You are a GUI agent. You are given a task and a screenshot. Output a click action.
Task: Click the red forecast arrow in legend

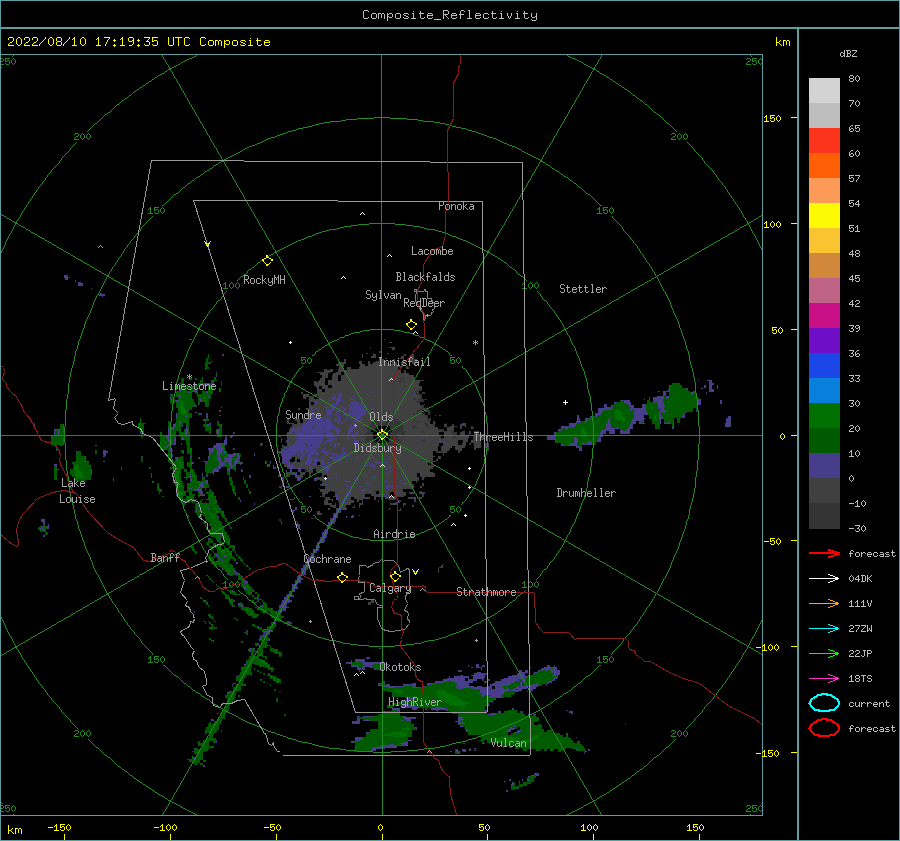[x=824, y=553]
